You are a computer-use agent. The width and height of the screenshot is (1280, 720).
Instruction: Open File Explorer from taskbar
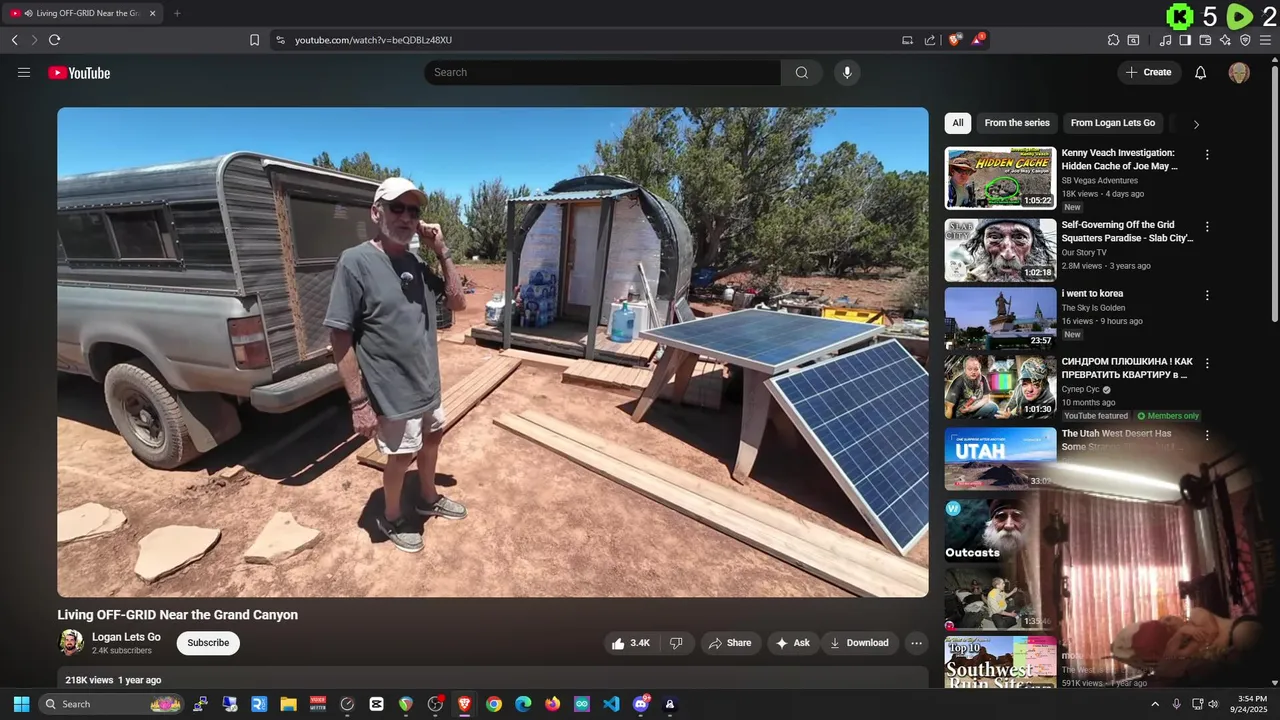click(x=288, y=704)
